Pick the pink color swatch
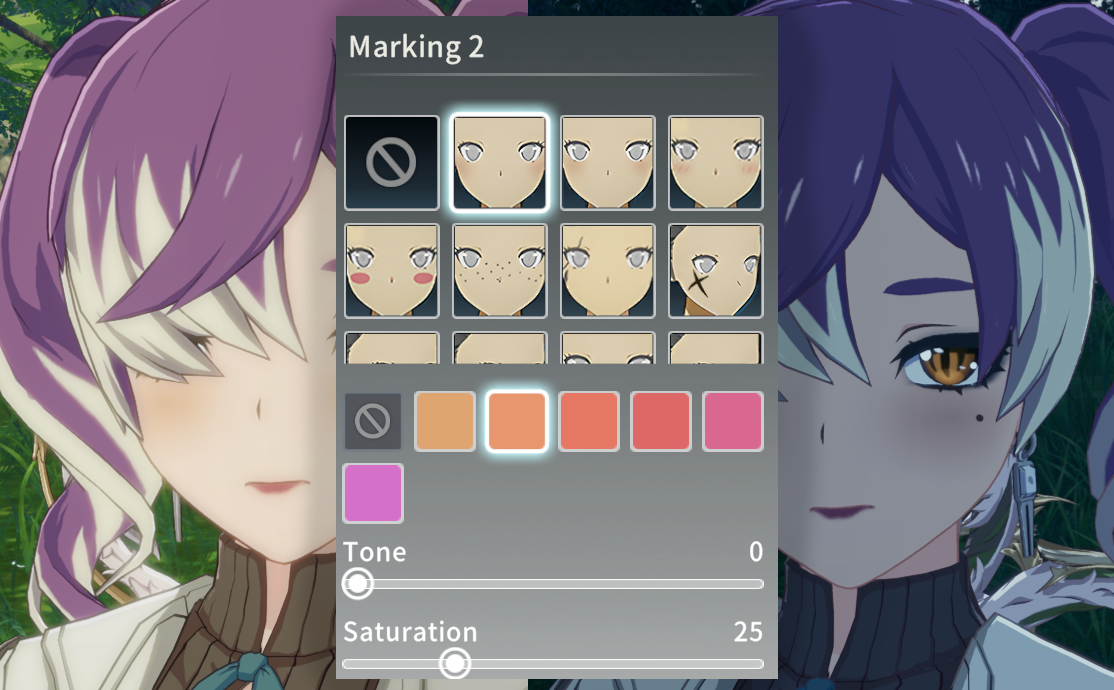Viewport: 1114px width, 690px height. 732,421
